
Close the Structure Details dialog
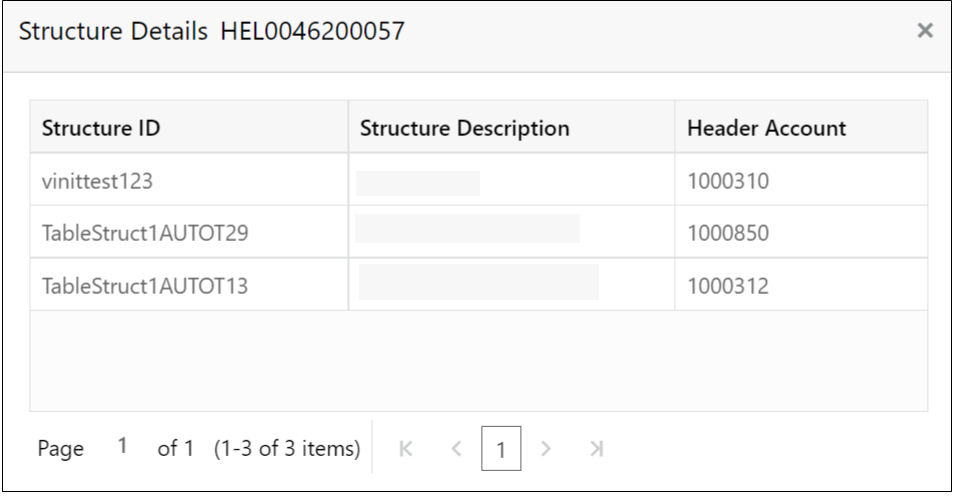[x=925, y=32]
